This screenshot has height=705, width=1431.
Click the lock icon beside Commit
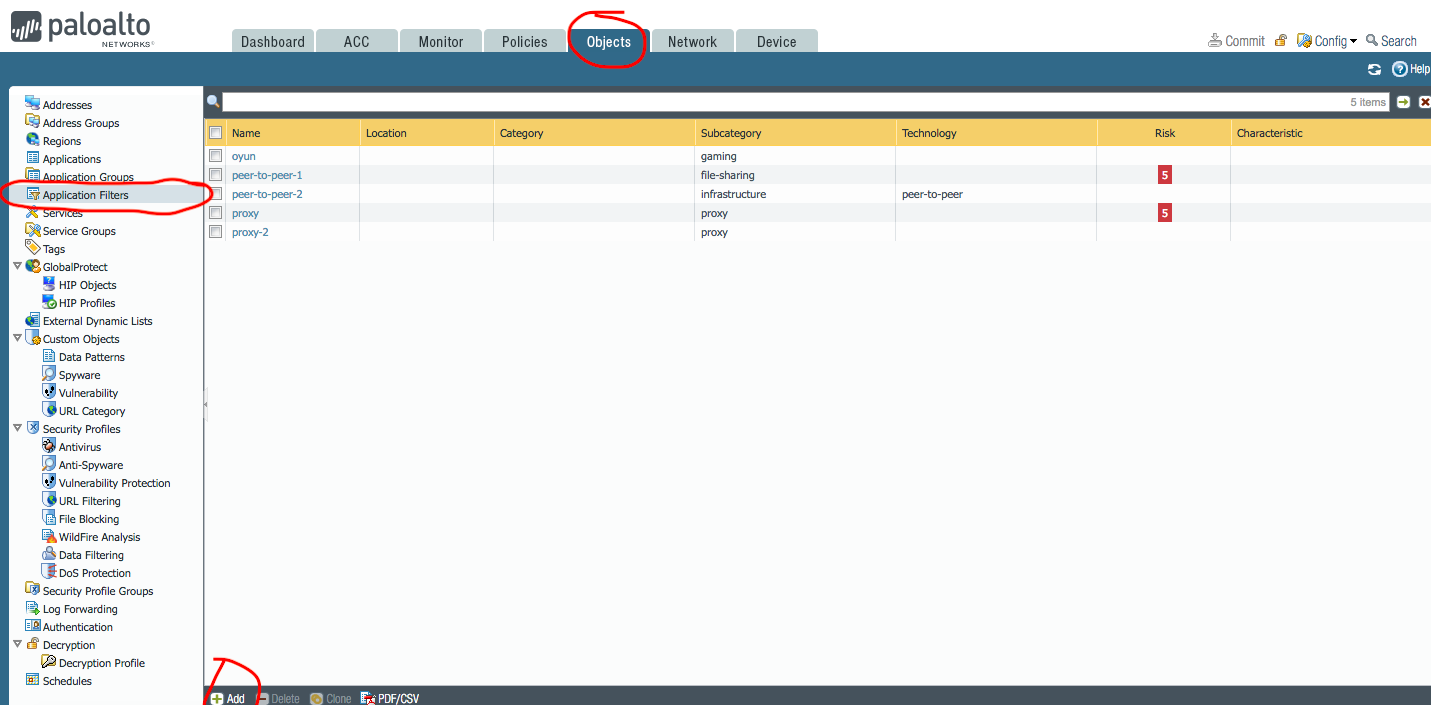coord(1280,40)
